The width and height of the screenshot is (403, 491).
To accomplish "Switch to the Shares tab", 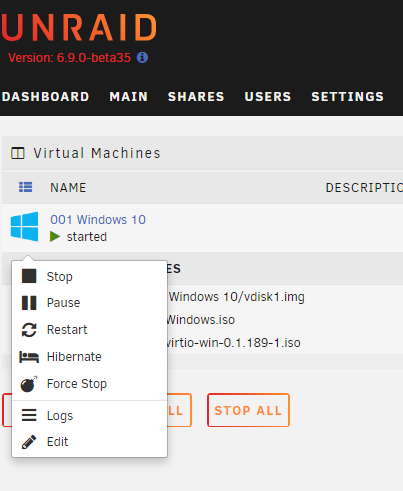I will (x=196, y=97).
